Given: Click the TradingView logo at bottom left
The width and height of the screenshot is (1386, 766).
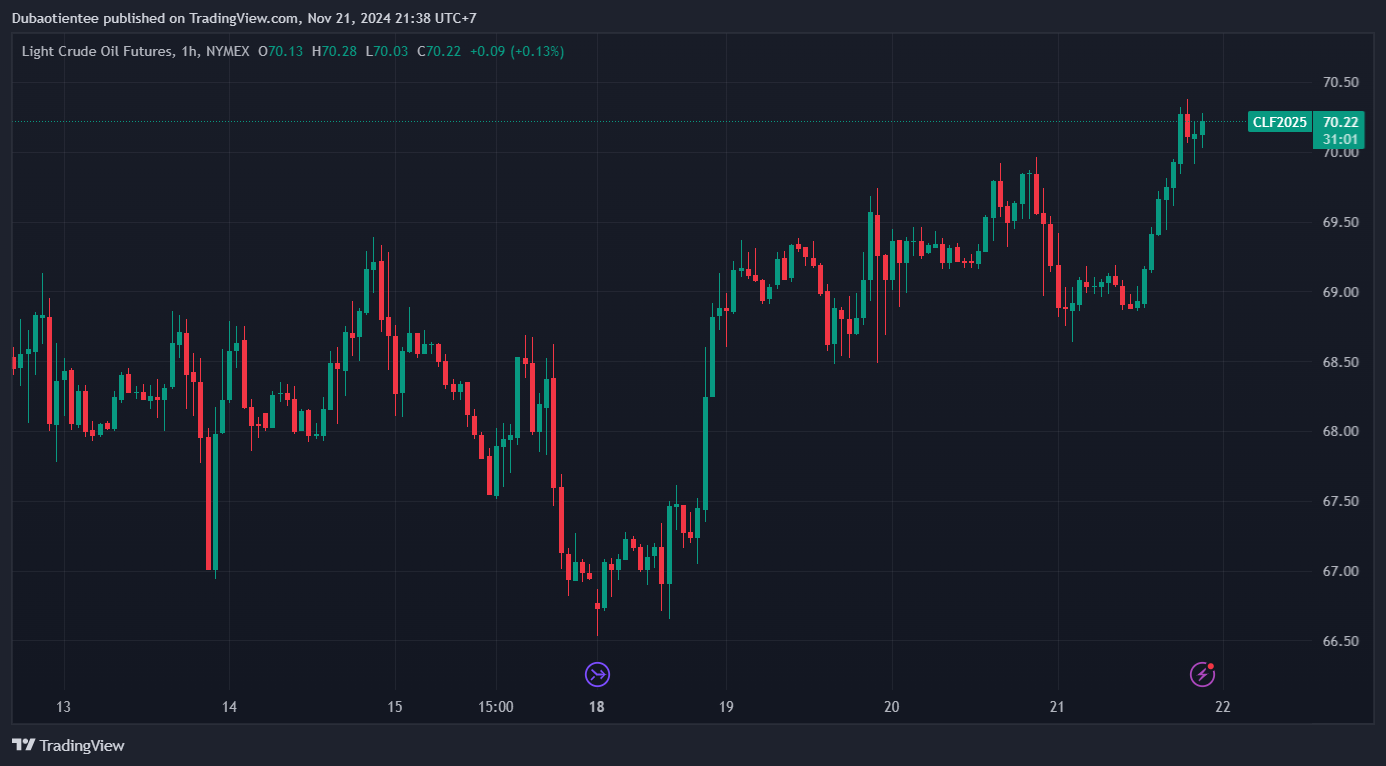Looking at the screenshot, I should (x=68, y=745).
